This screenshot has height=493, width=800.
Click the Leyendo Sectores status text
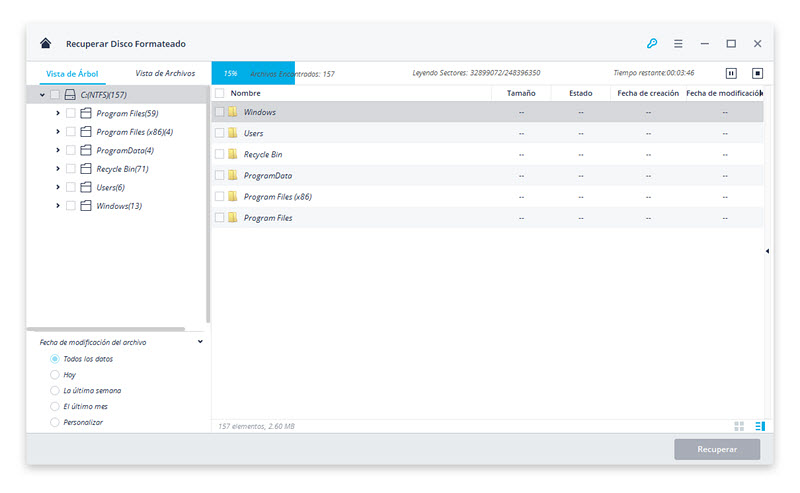(x=476, y=73)
